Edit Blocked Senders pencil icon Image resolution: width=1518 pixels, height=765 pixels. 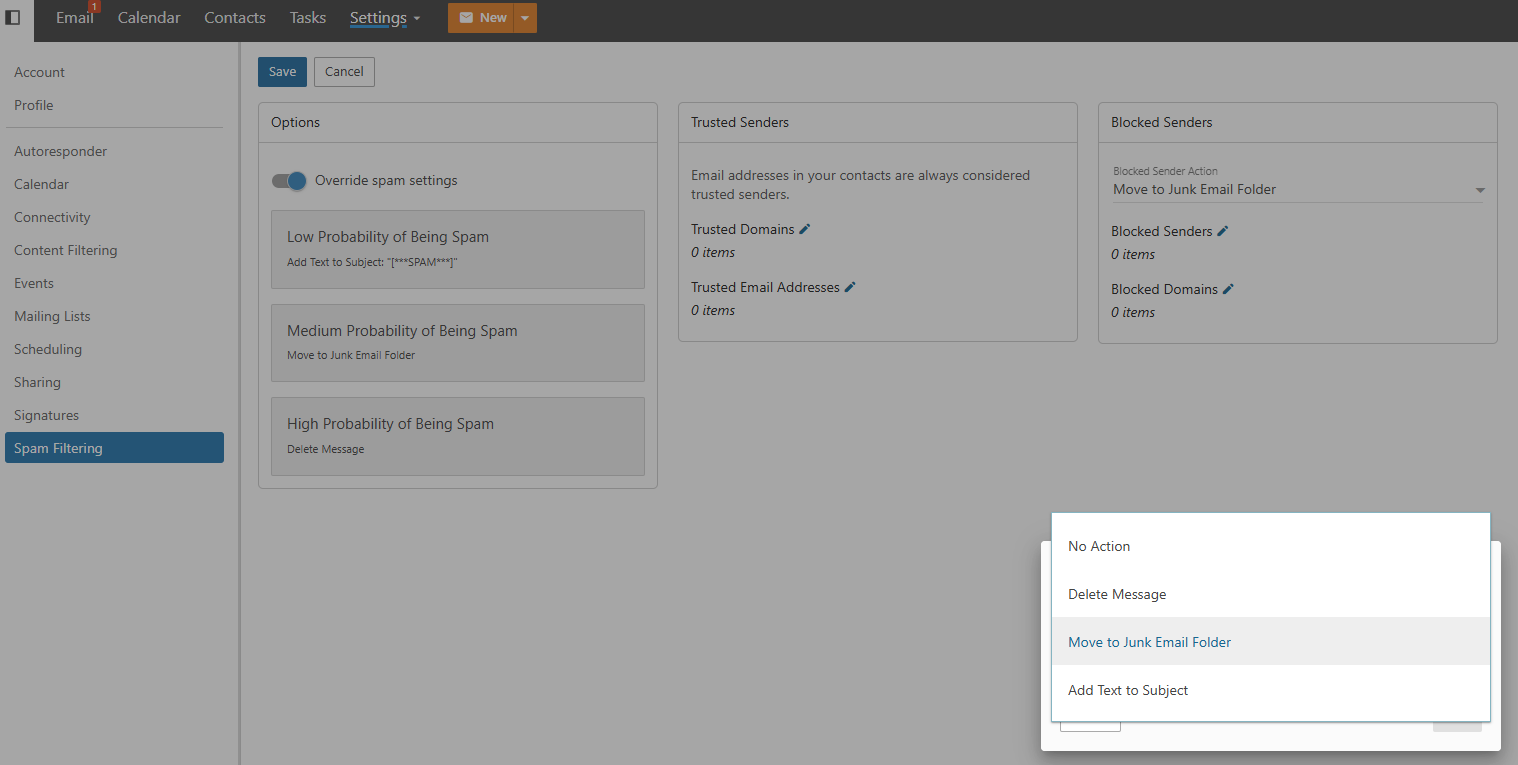(x=1222, y=231)
